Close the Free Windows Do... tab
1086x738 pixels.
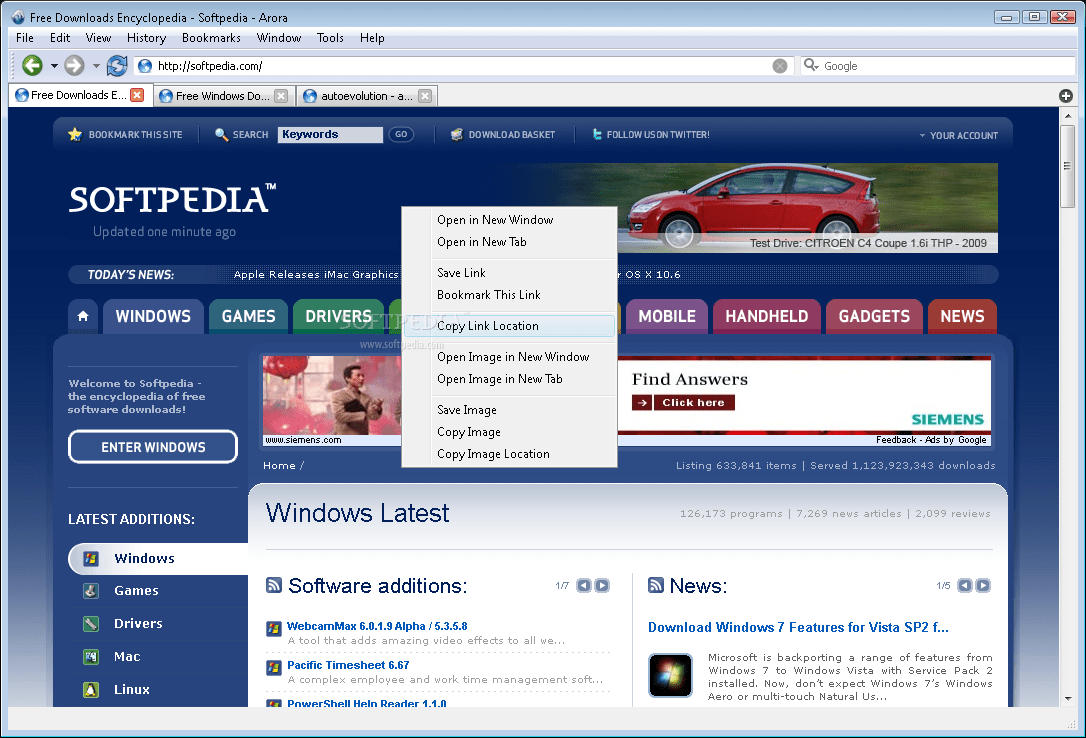coord(281,96)
